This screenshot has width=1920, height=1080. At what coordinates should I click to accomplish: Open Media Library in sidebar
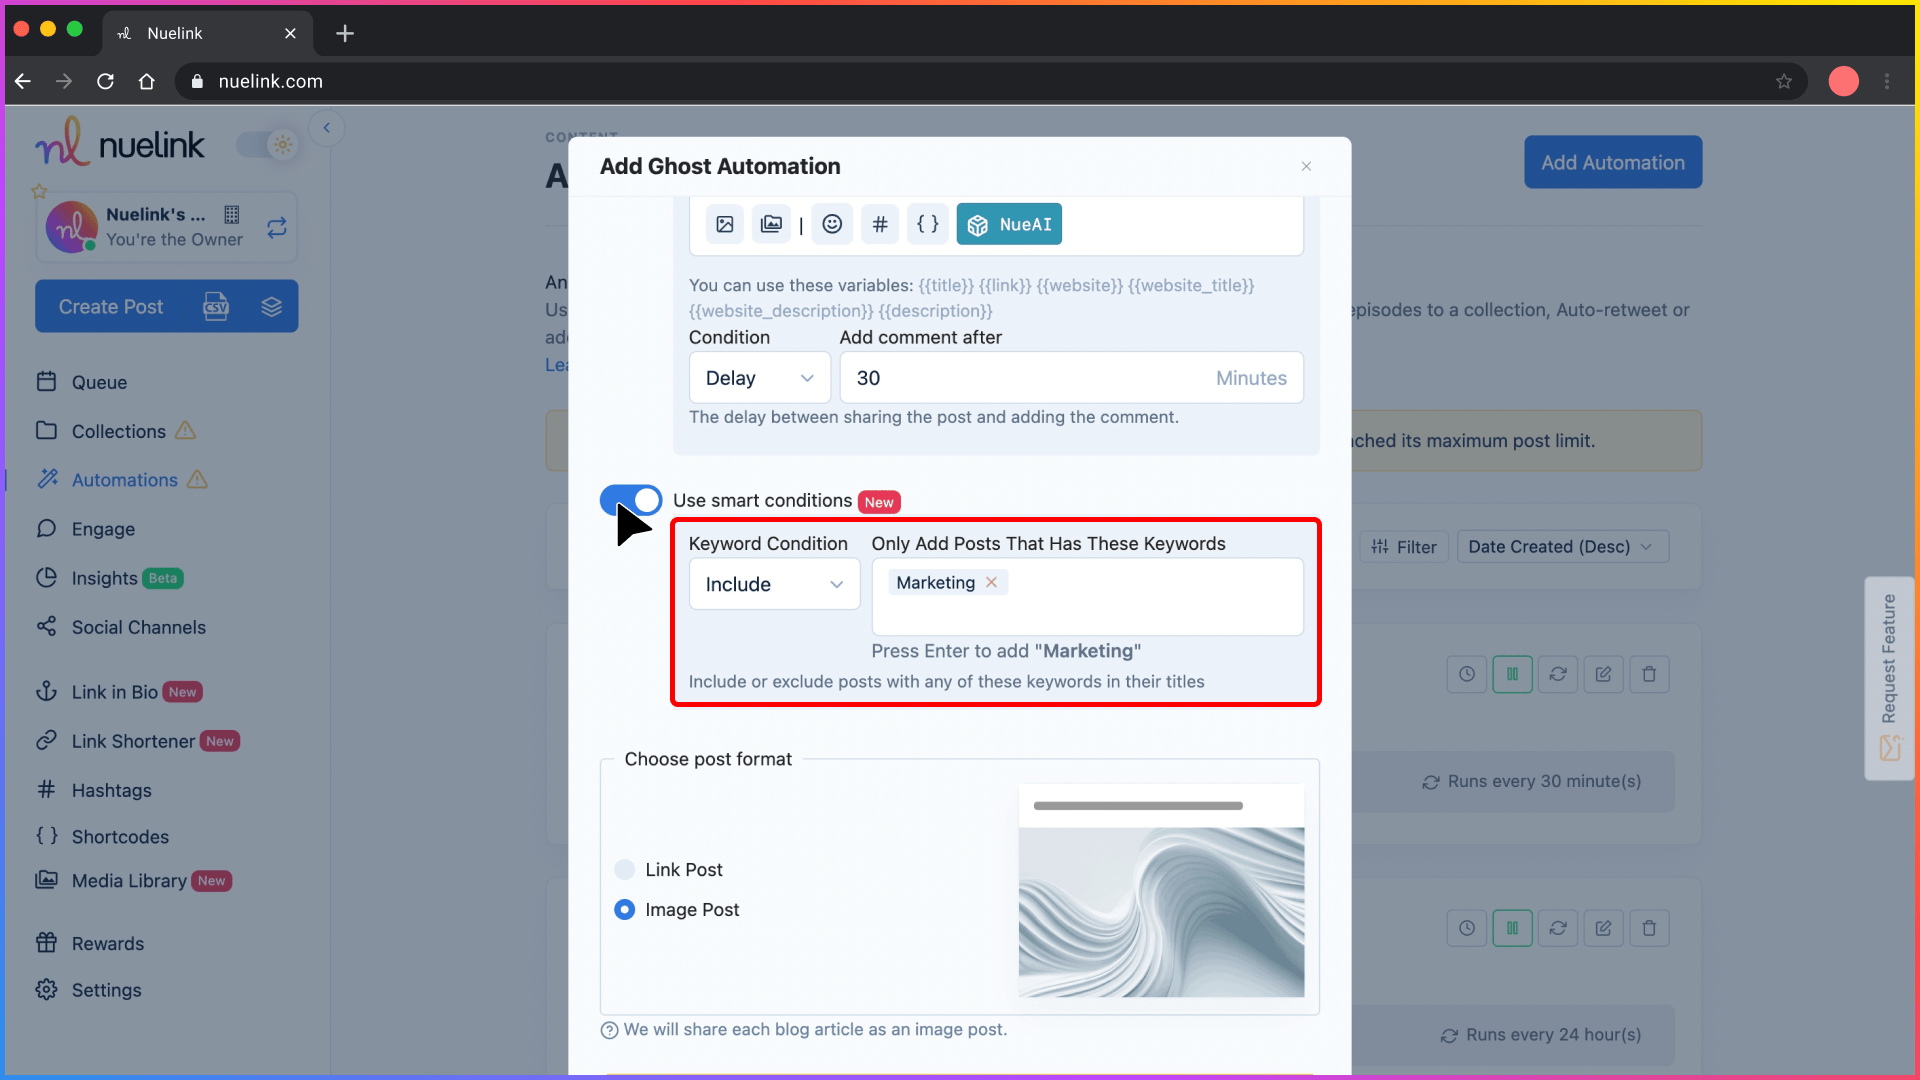129,881
